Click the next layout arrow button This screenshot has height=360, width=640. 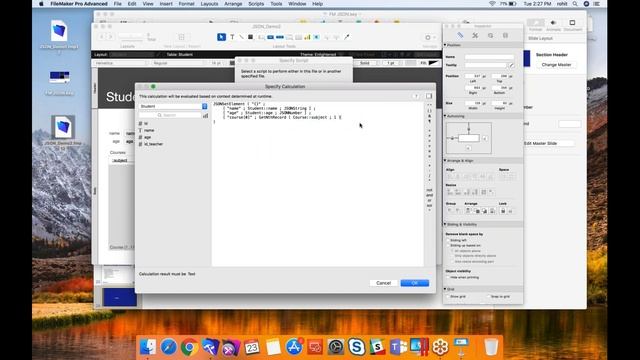point(111,37)
